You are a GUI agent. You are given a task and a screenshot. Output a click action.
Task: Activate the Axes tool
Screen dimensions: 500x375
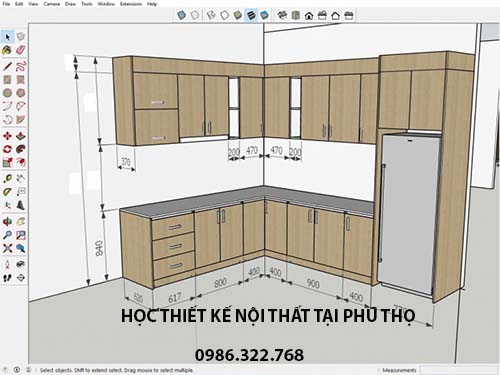7,205
